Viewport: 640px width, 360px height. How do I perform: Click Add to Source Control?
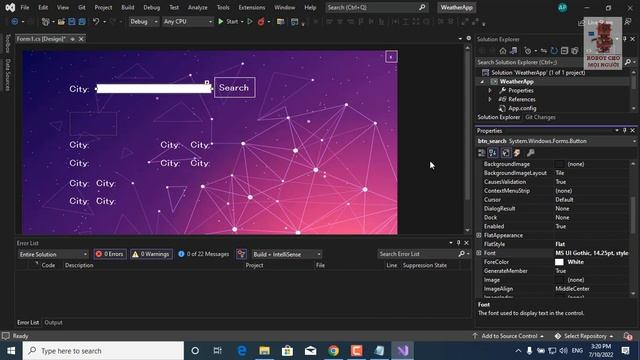pos(509,336)
